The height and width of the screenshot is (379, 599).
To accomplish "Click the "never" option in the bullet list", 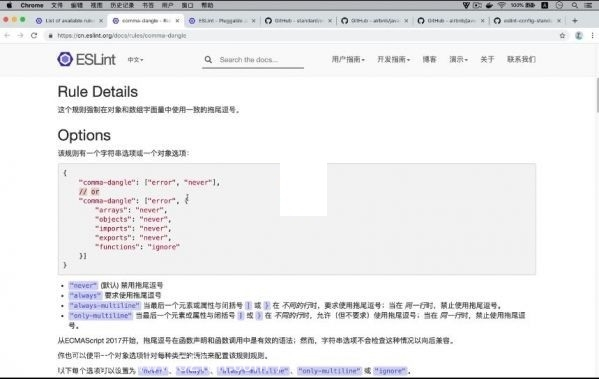I will (83, 285).
